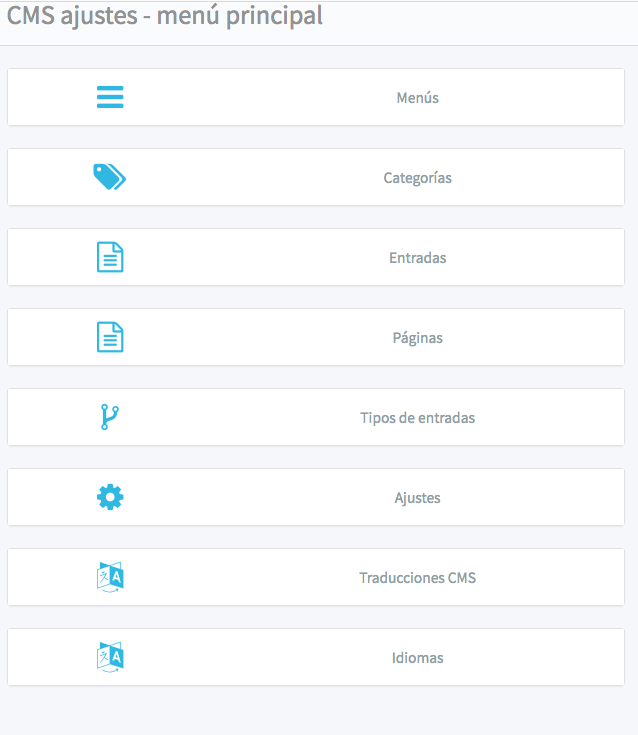
Task: Click the hamburger Menús icon
Action: click(110, 97)
